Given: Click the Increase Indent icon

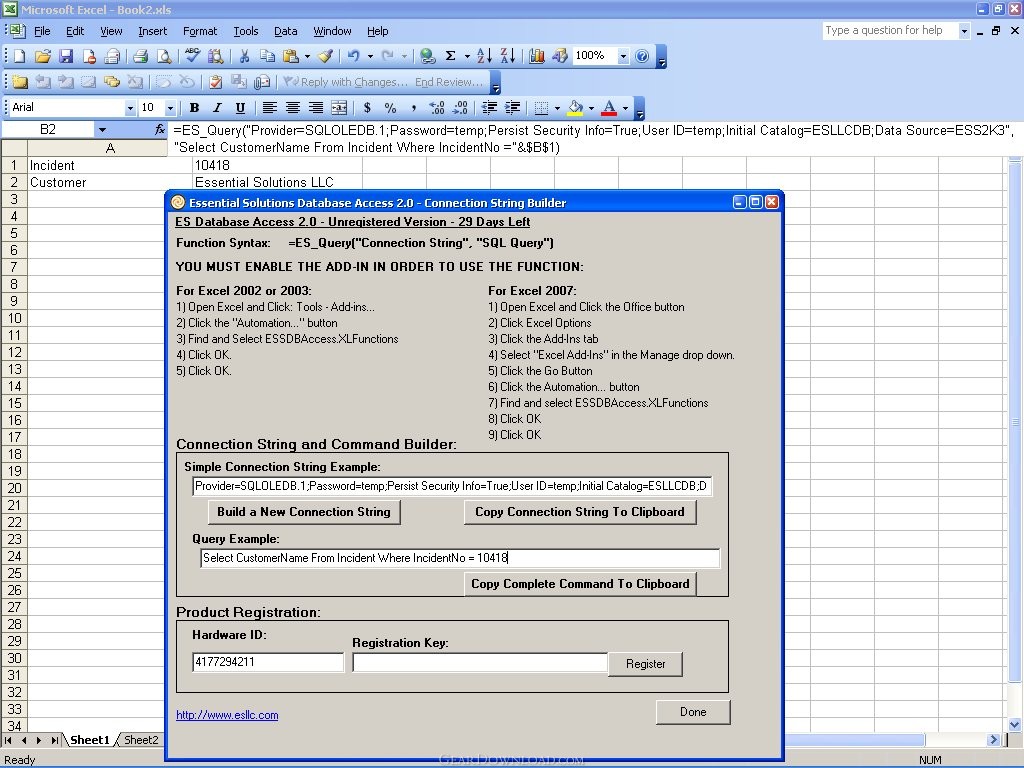Looking at the screenshot, I should coord(513,108).
